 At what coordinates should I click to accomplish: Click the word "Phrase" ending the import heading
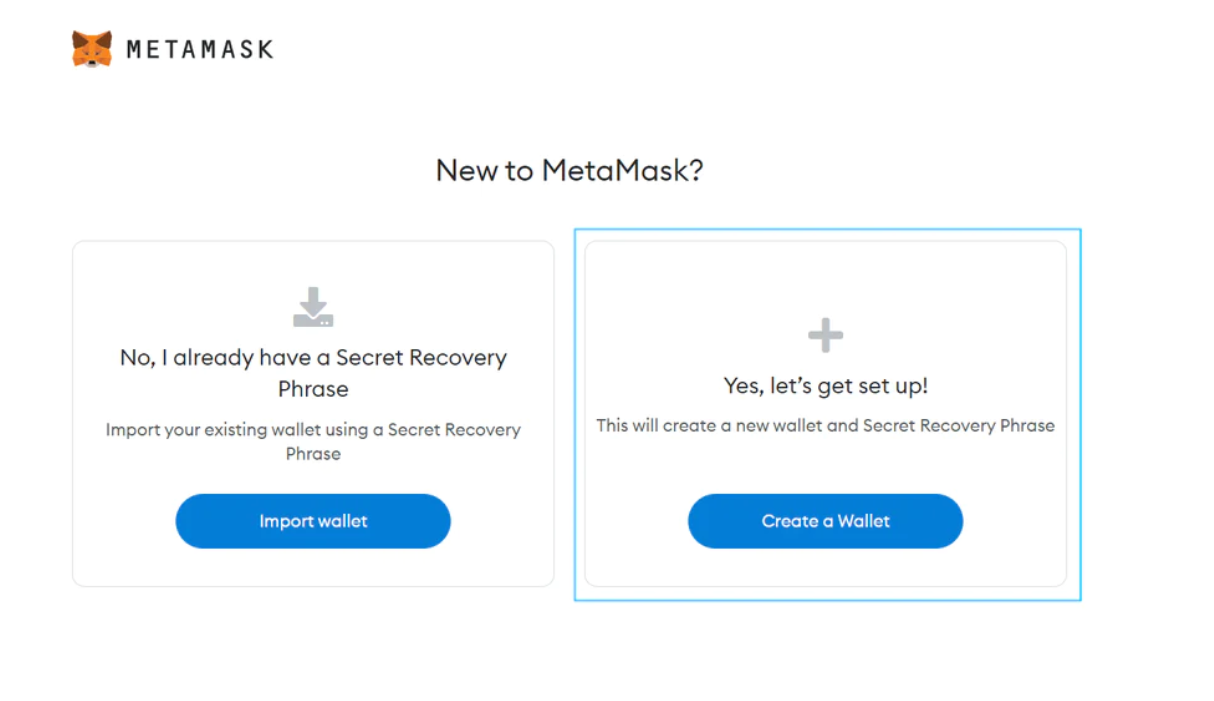(313, 389)
